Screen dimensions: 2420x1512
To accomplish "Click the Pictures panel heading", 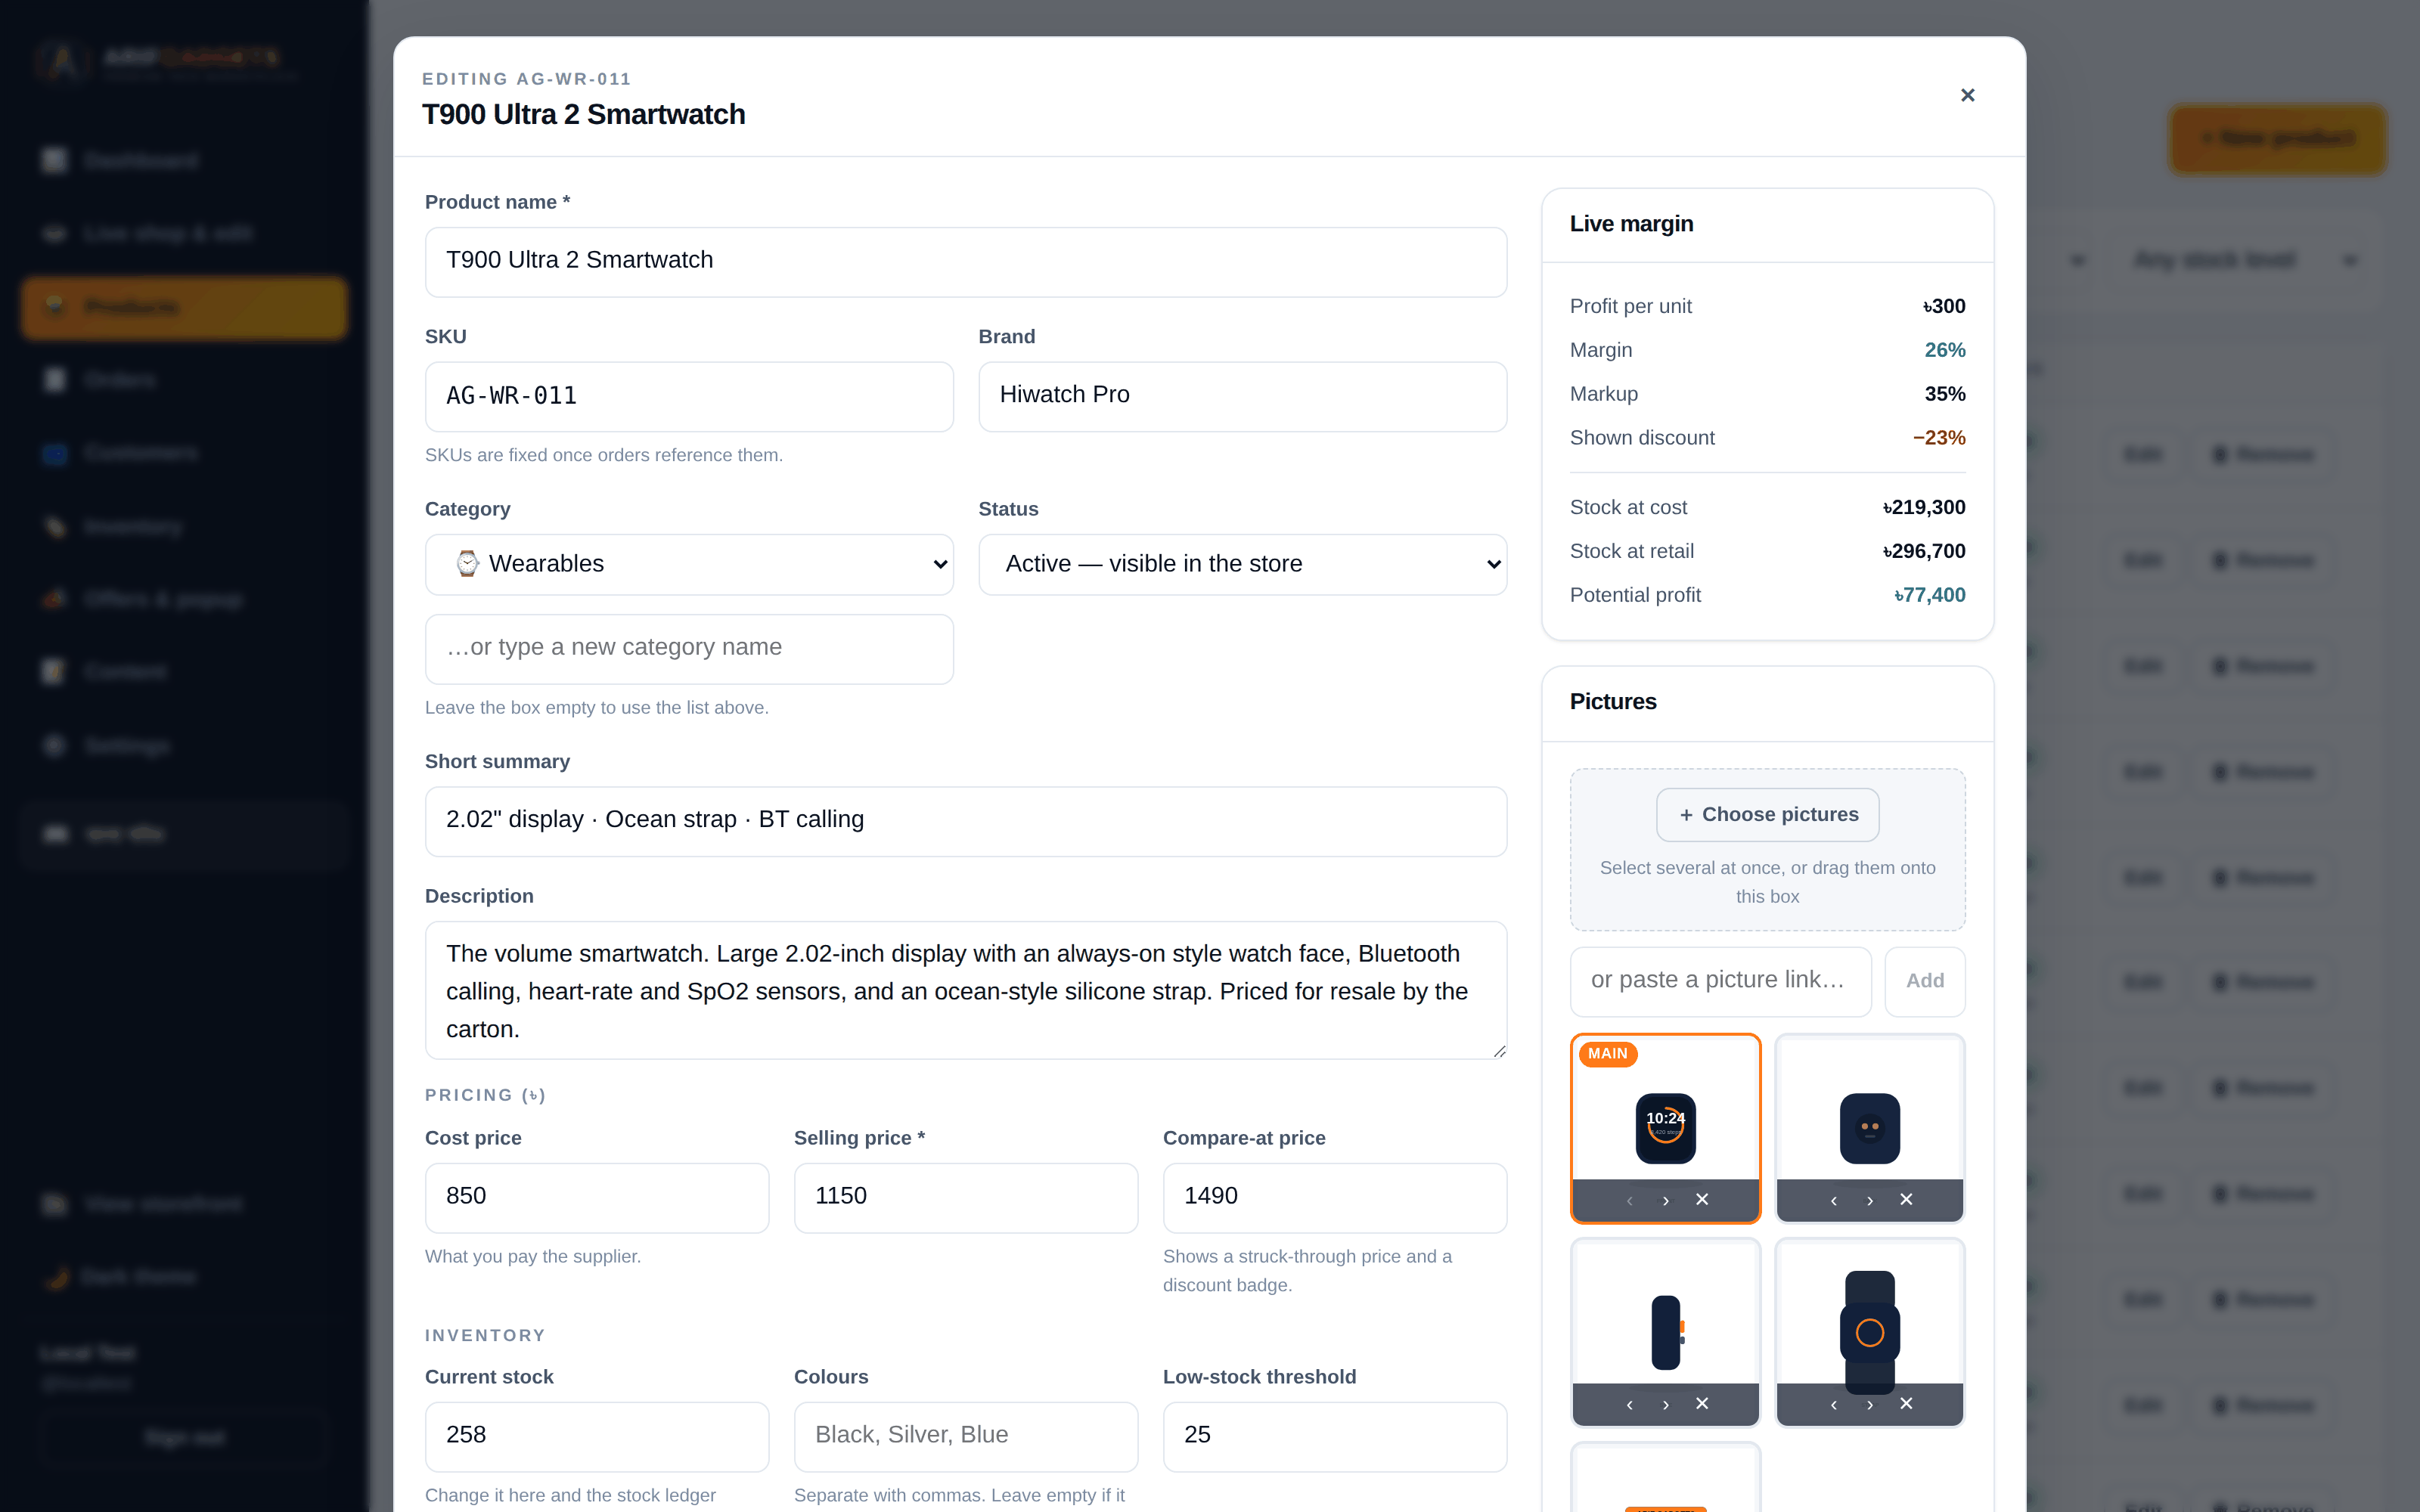I will tap(1613, 702).
